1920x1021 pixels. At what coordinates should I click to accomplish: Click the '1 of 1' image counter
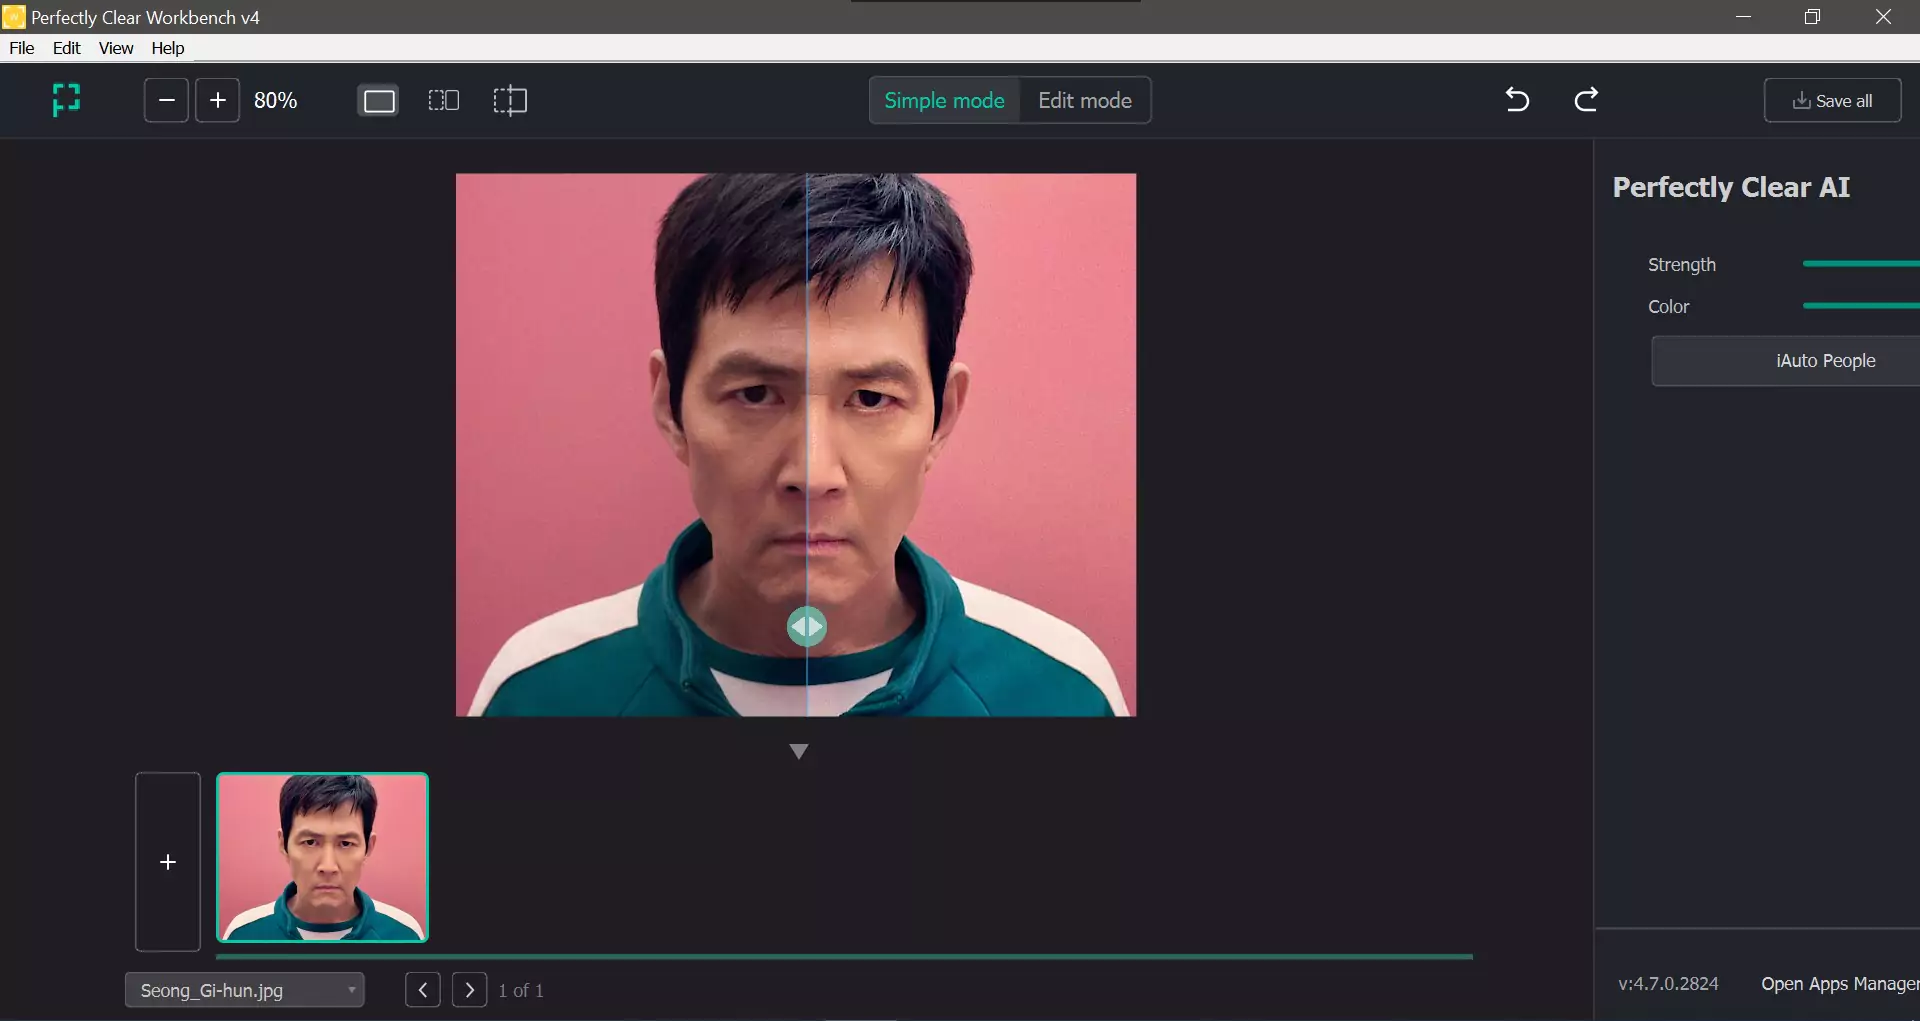(x=521, y=990)
